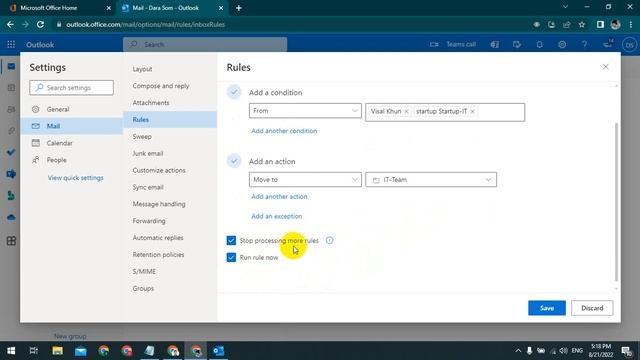Expand the From condition dropdown

(305, 111)
